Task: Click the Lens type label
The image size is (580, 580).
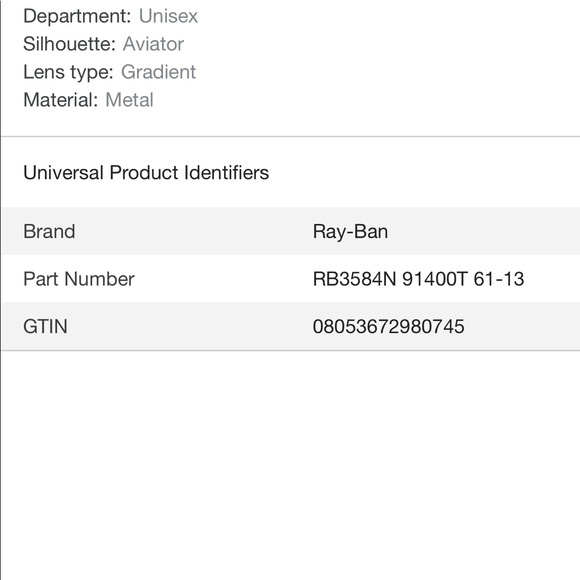Action: [x=68, y=72]
